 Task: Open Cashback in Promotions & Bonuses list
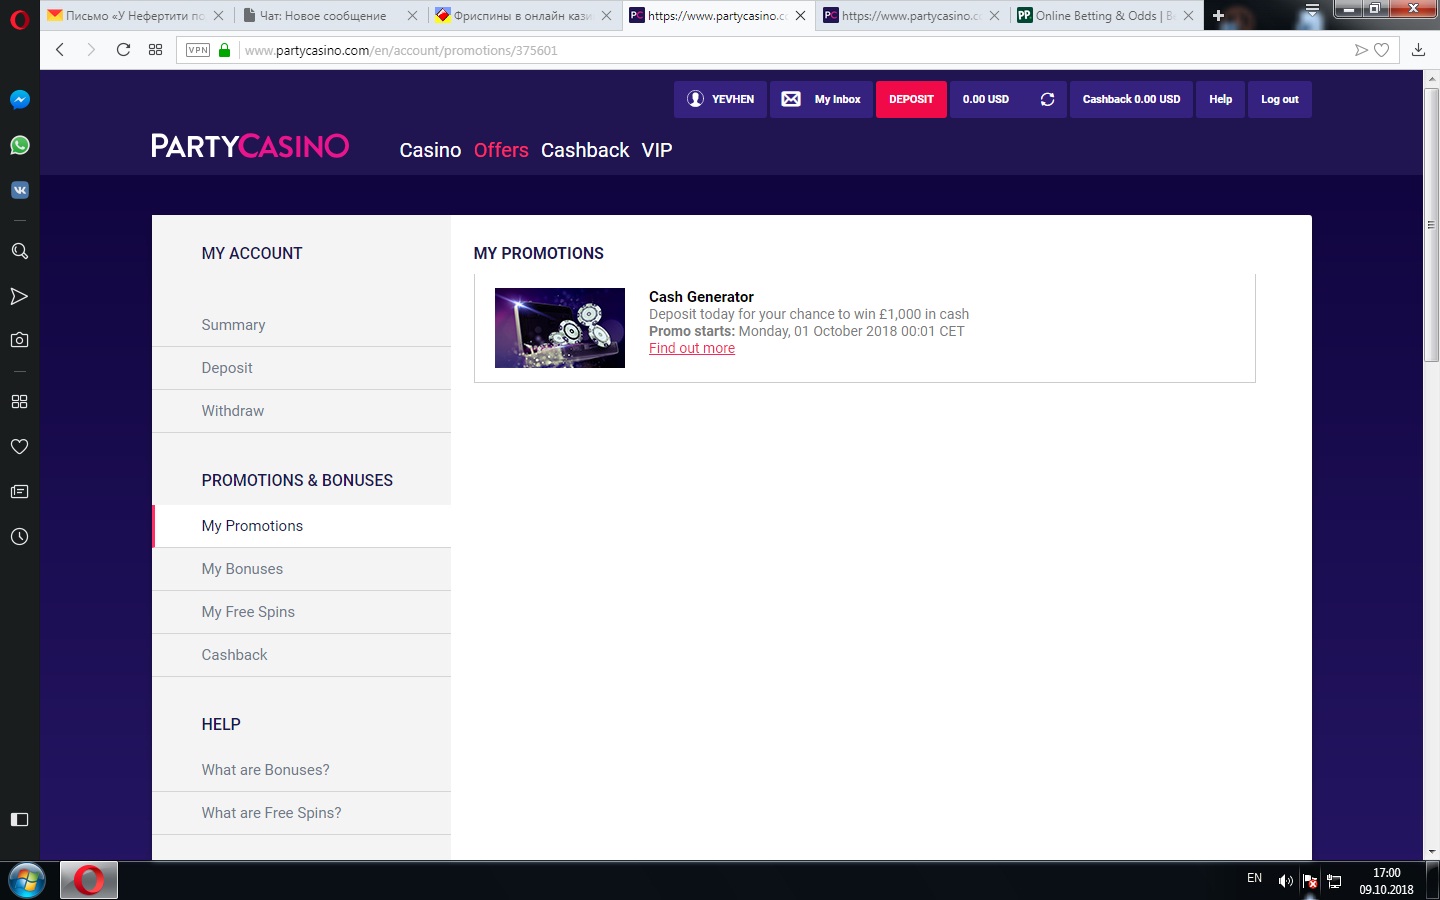point(301,655)
